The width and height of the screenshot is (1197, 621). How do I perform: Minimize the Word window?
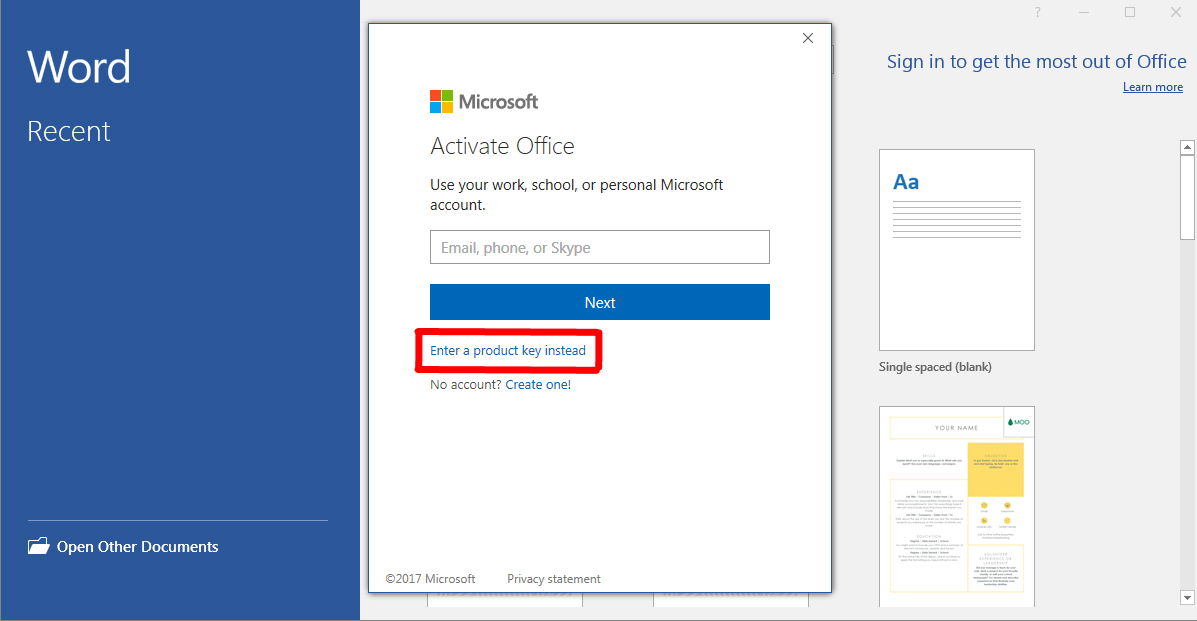click(x=1084, y=12)
